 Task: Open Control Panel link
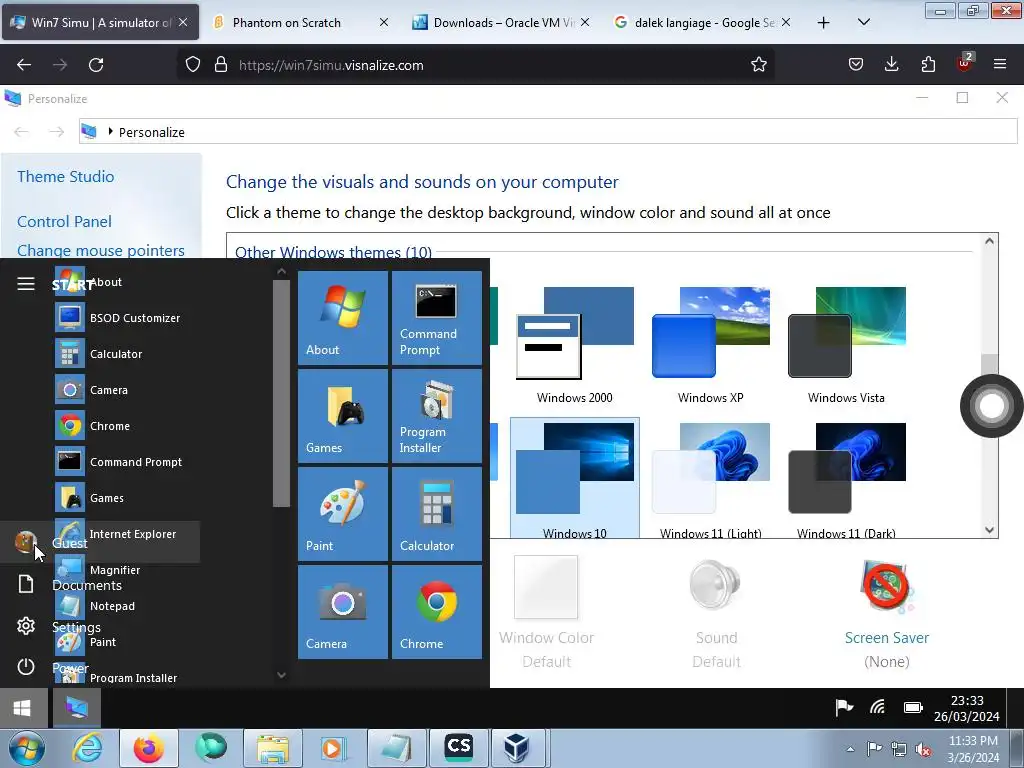click(x=64, y=221)
